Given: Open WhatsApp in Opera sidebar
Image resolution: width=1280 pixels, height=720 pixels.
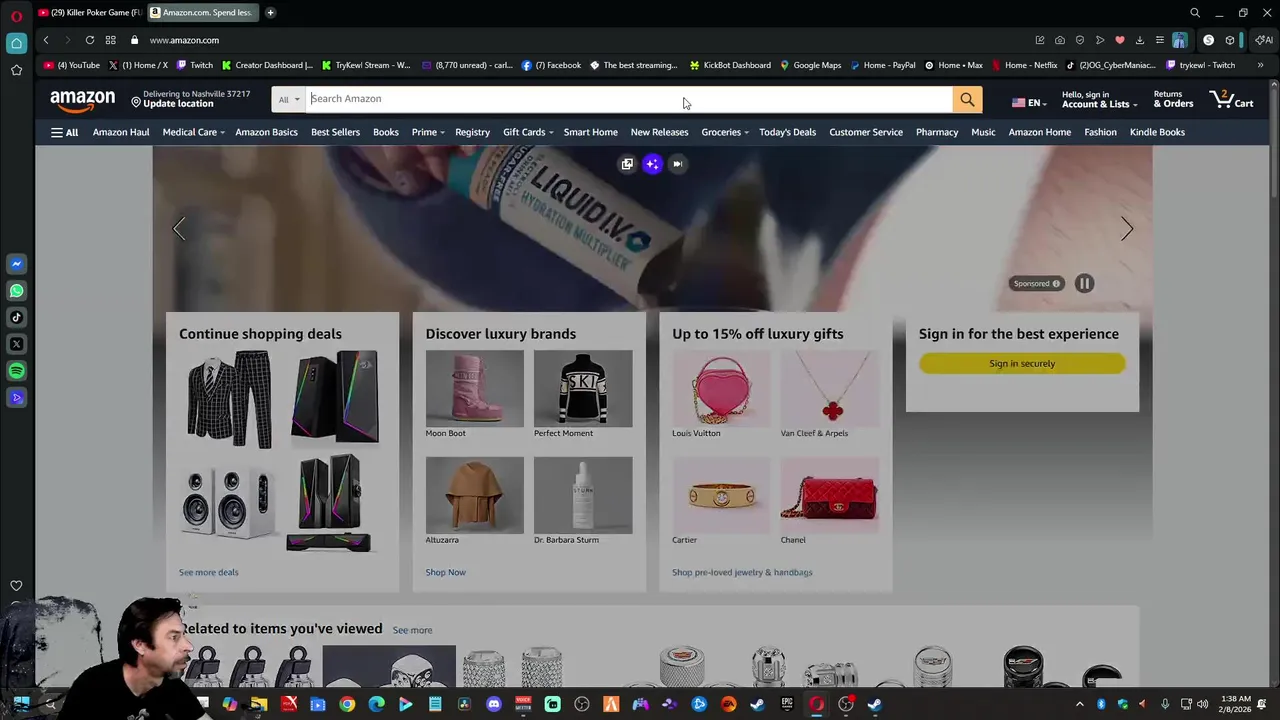Looking at the screenshot, I should point(16,291).
